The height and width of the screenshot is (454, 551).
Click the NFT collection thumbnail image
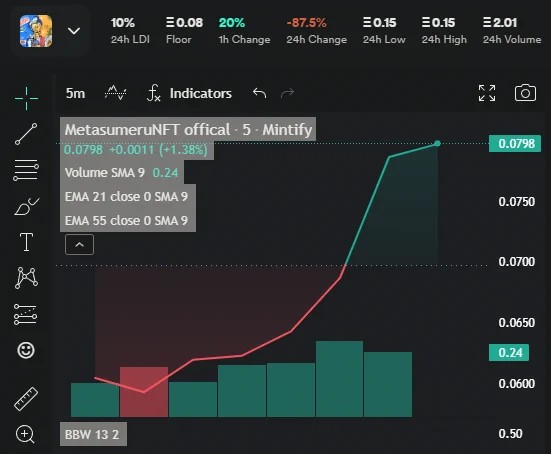click(36, 31)
